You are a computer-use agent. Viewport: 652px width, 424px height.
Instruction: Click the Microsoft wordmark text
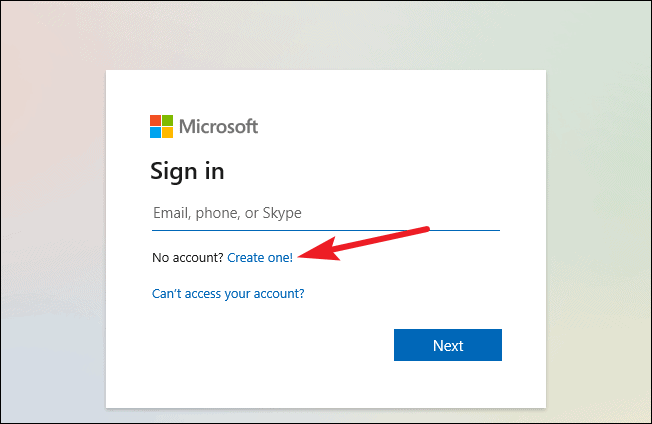point(218,126)
